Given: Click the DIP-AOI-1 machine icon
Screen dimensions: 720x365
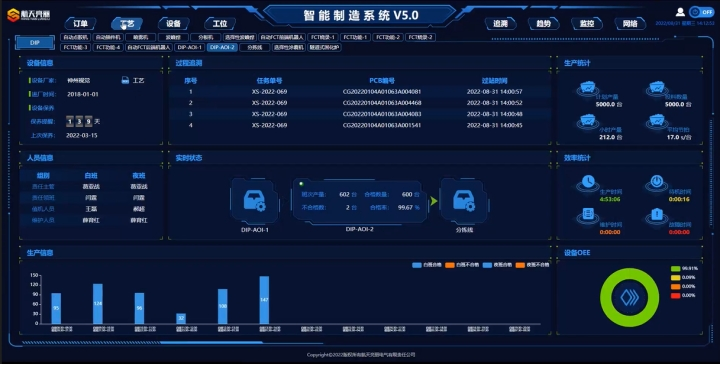Looking at the screenshot, I should click(x=254, y=201).
